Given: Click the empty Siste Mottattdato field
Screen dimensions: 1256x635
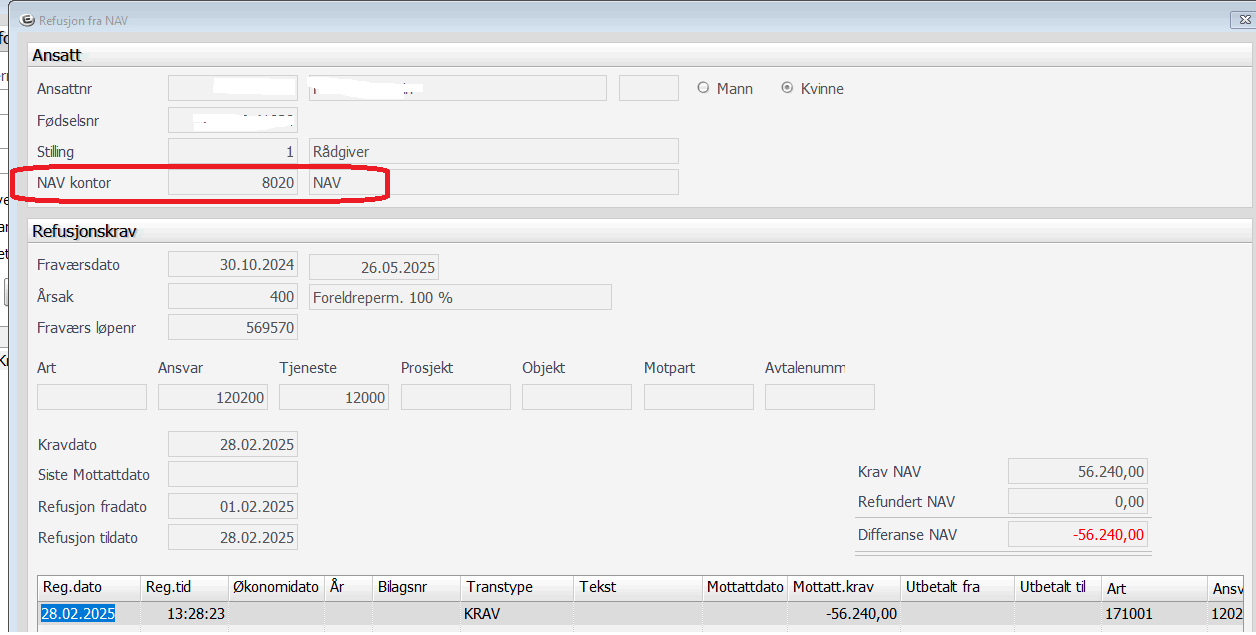Looking at the screenshot, I should [233, 474].
